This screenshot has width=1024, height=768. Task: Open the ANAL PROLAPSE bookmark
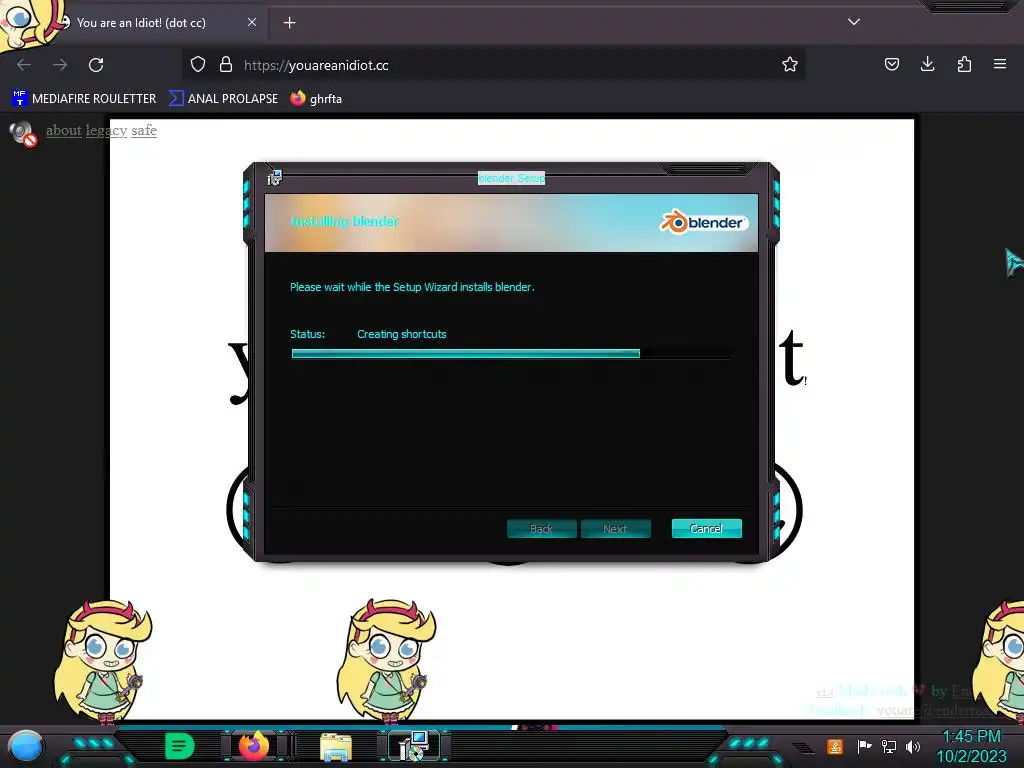point(223,99)
